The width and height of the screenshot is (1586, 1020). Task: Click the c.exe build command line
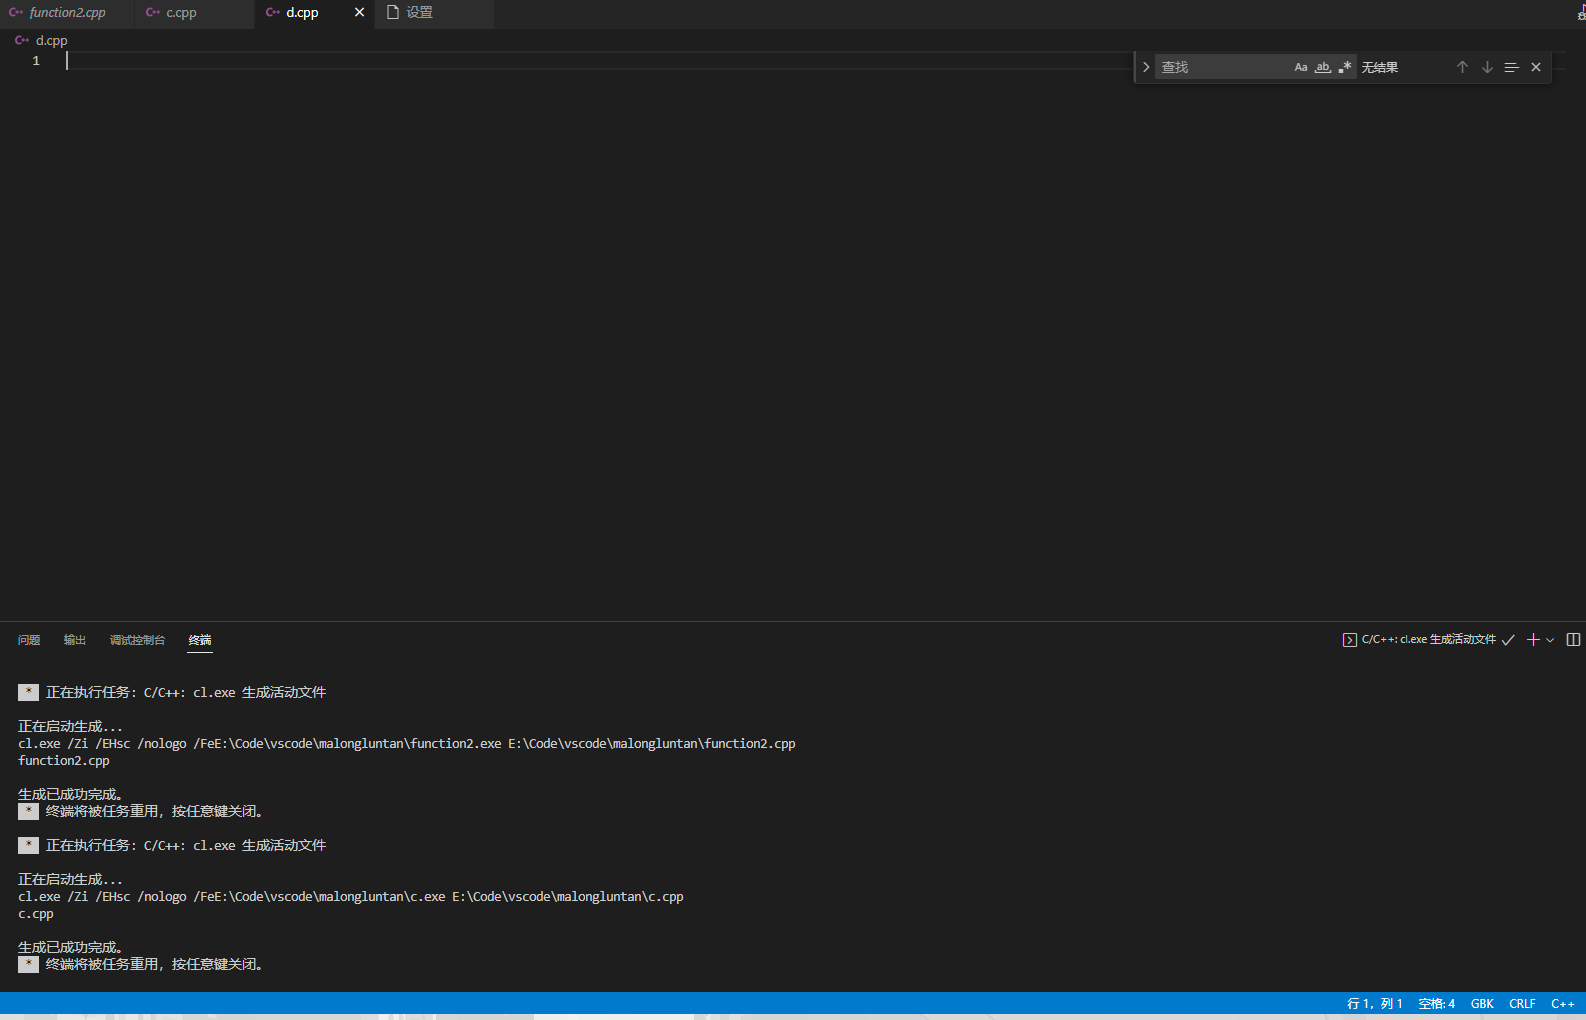tap(351, 897)
